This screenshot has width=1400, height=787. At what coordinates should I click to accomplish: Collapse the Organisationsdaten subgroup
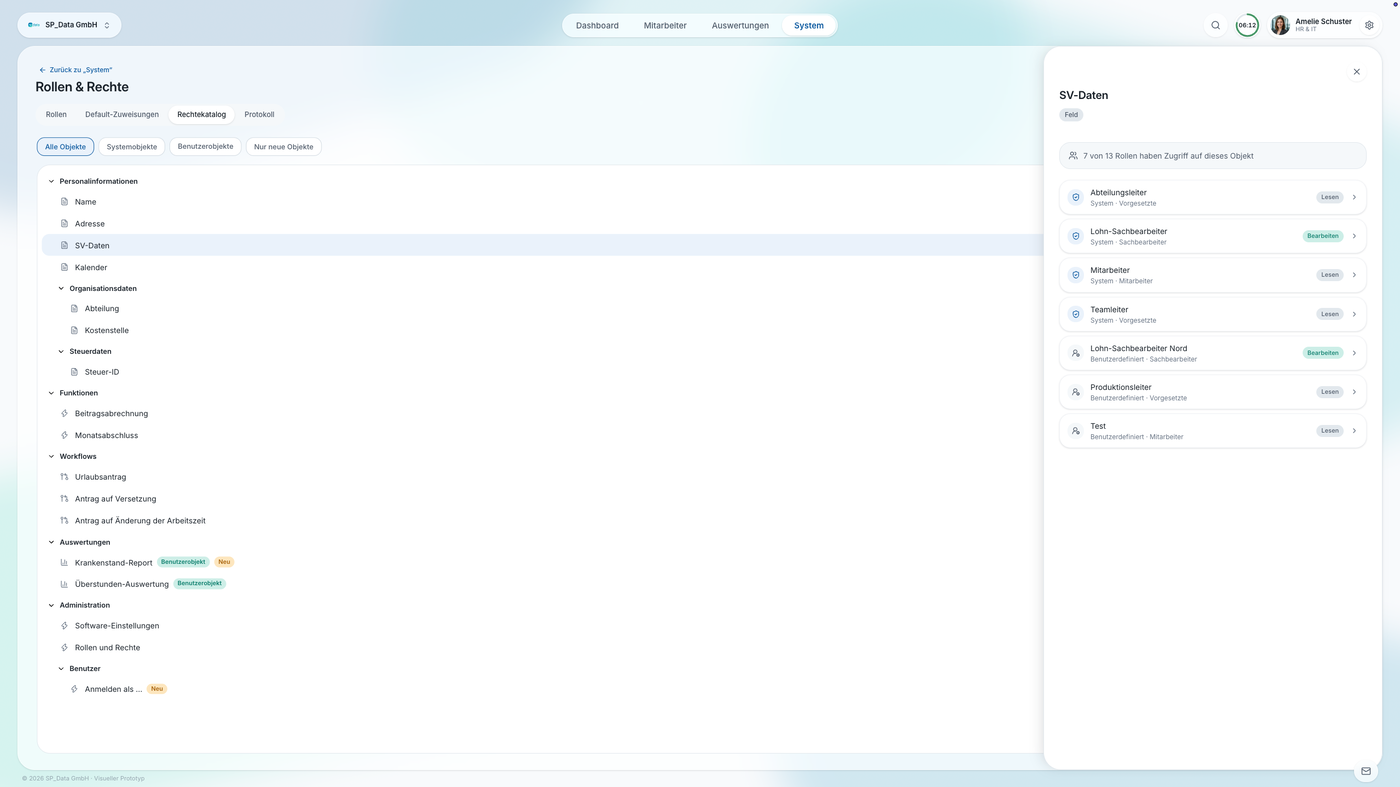click(x=61, y=288)
